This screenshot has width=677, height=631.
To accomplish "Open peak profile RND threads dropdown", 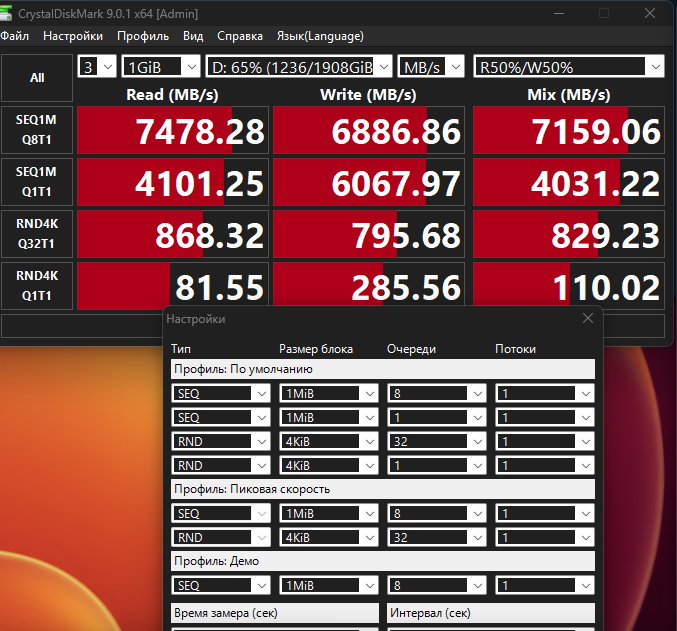I will [x=544, y=537].
